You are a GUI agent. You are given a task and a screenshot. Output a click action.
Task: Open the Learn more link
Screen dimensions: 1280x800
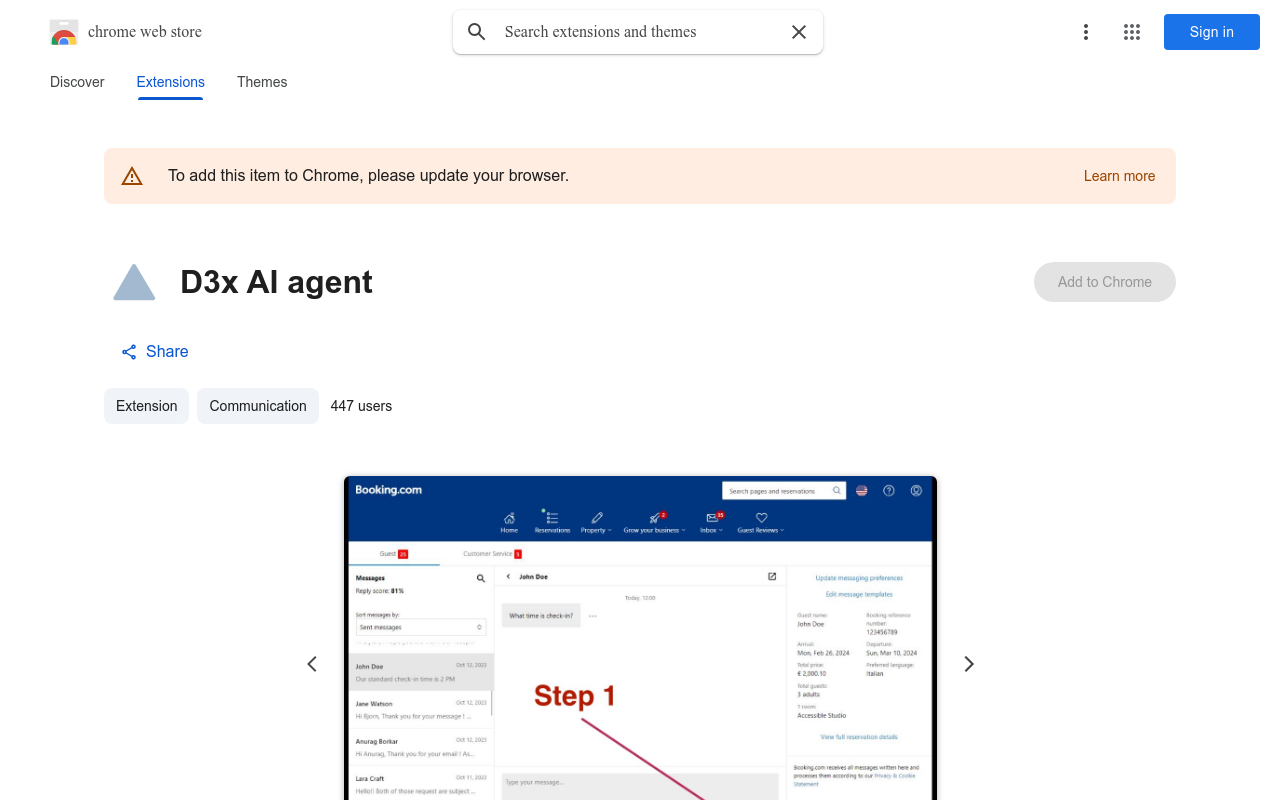[1119, 176]
